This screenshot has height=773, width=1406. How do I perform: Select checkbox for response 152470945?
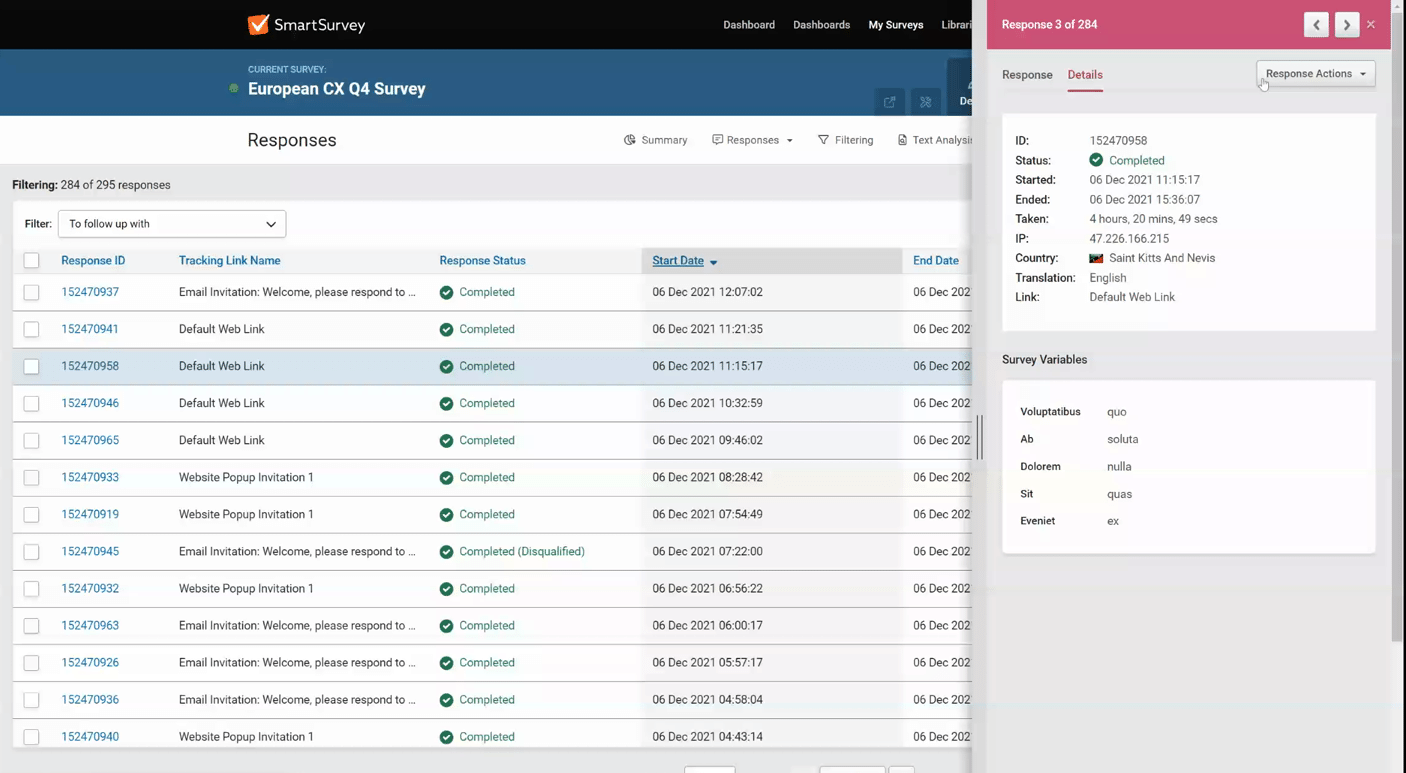[32, 552]
